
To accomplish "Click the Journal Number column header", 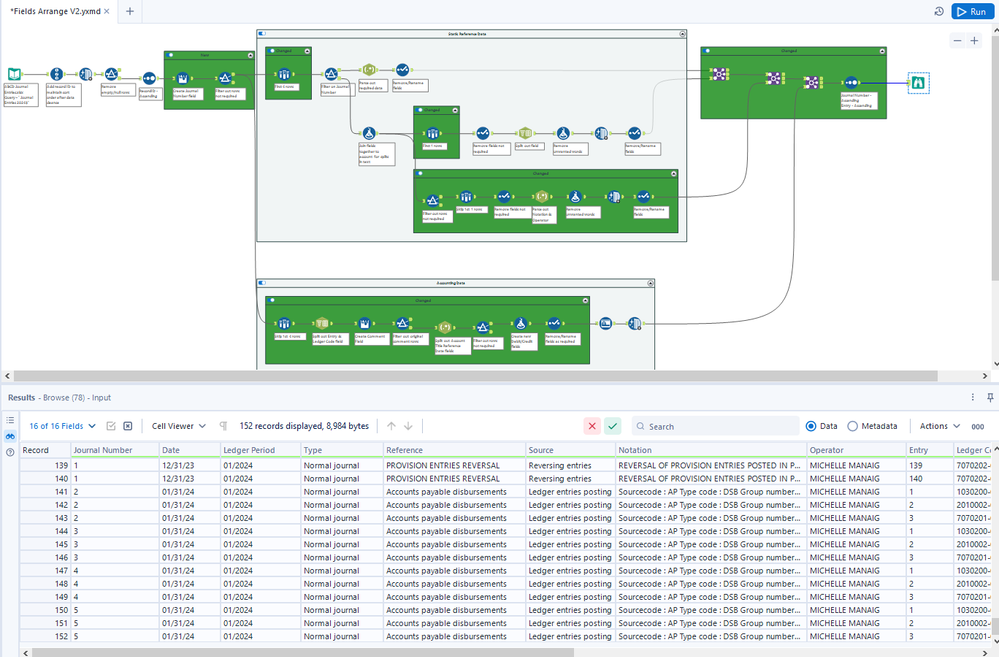I will [113, 450].
